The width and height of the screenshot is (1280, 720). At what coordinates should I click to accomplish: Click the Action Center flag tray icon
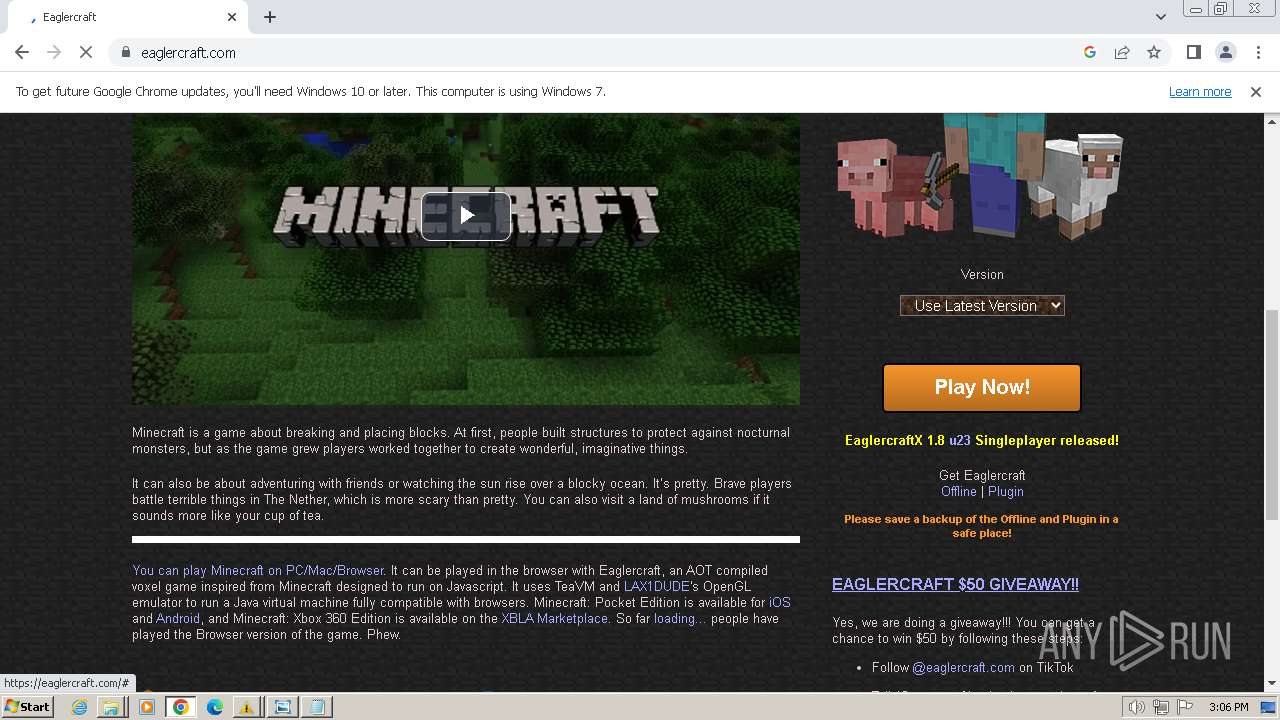point(1185,707)
